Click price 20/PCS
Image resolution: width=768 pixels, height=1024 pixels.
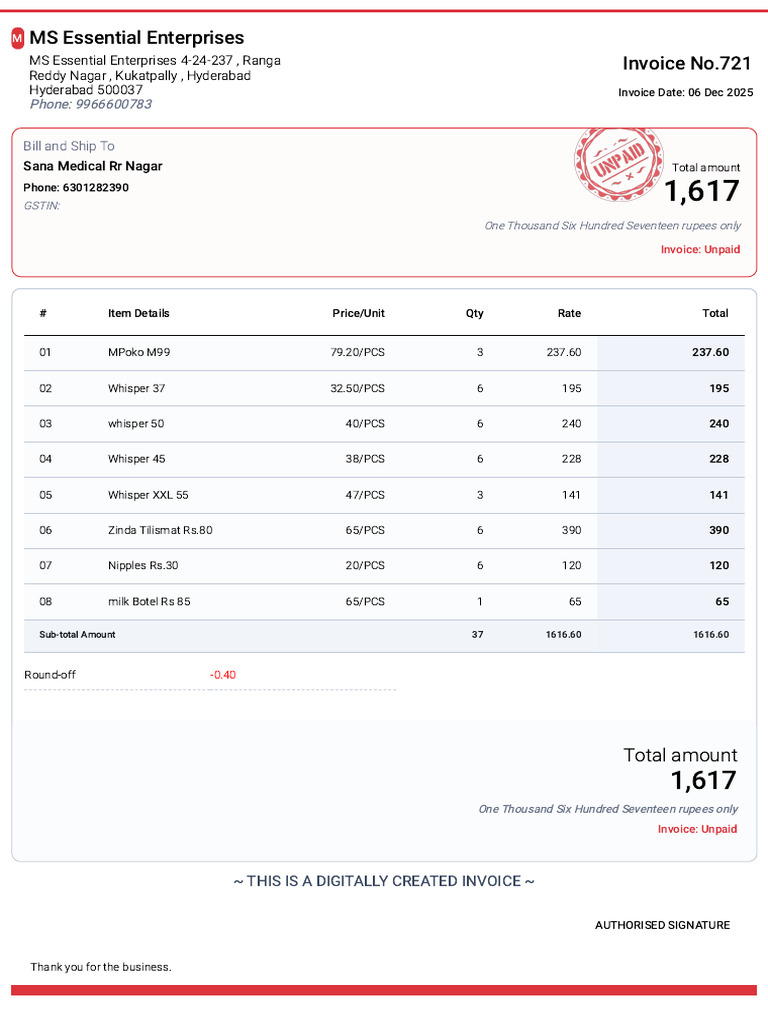click(x=365, y=566)
